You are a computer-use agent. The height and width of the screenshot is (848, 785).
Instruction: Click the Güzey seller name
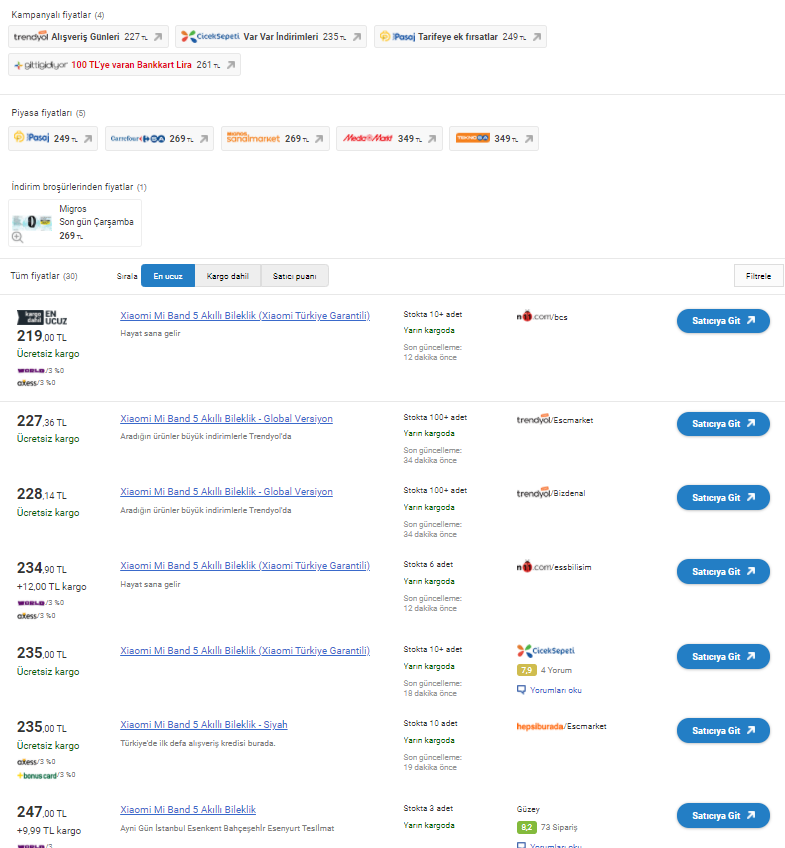[x=528, y=810]
